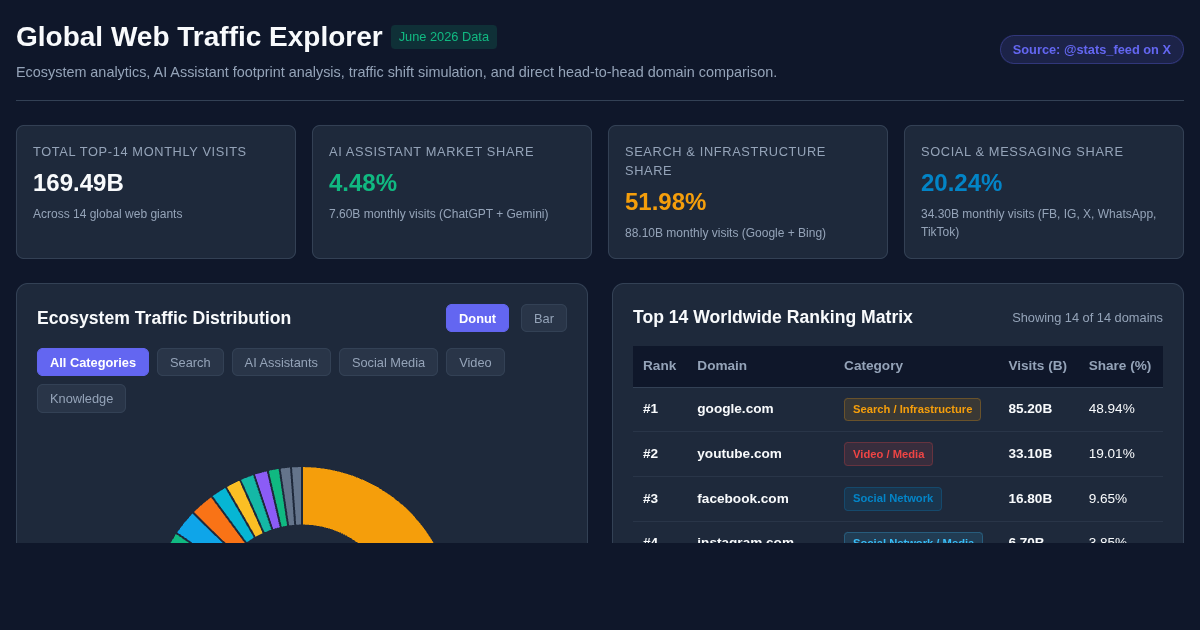Sort table by Share (%) header
Screen dimensions: 1200x630
point(1120,366)
